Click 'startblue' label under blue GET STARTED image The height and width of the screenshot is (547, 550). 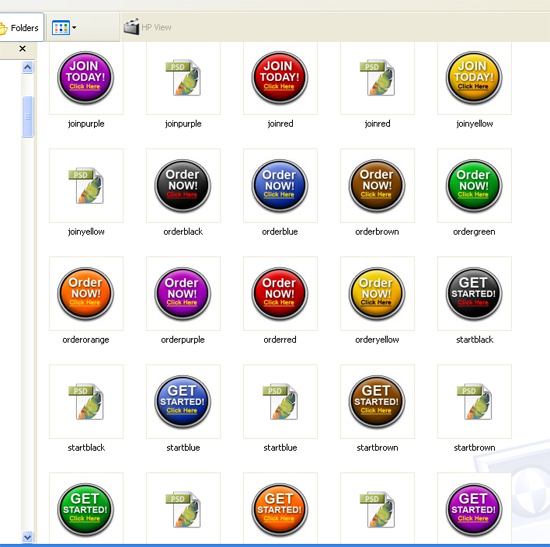point(183,448)
